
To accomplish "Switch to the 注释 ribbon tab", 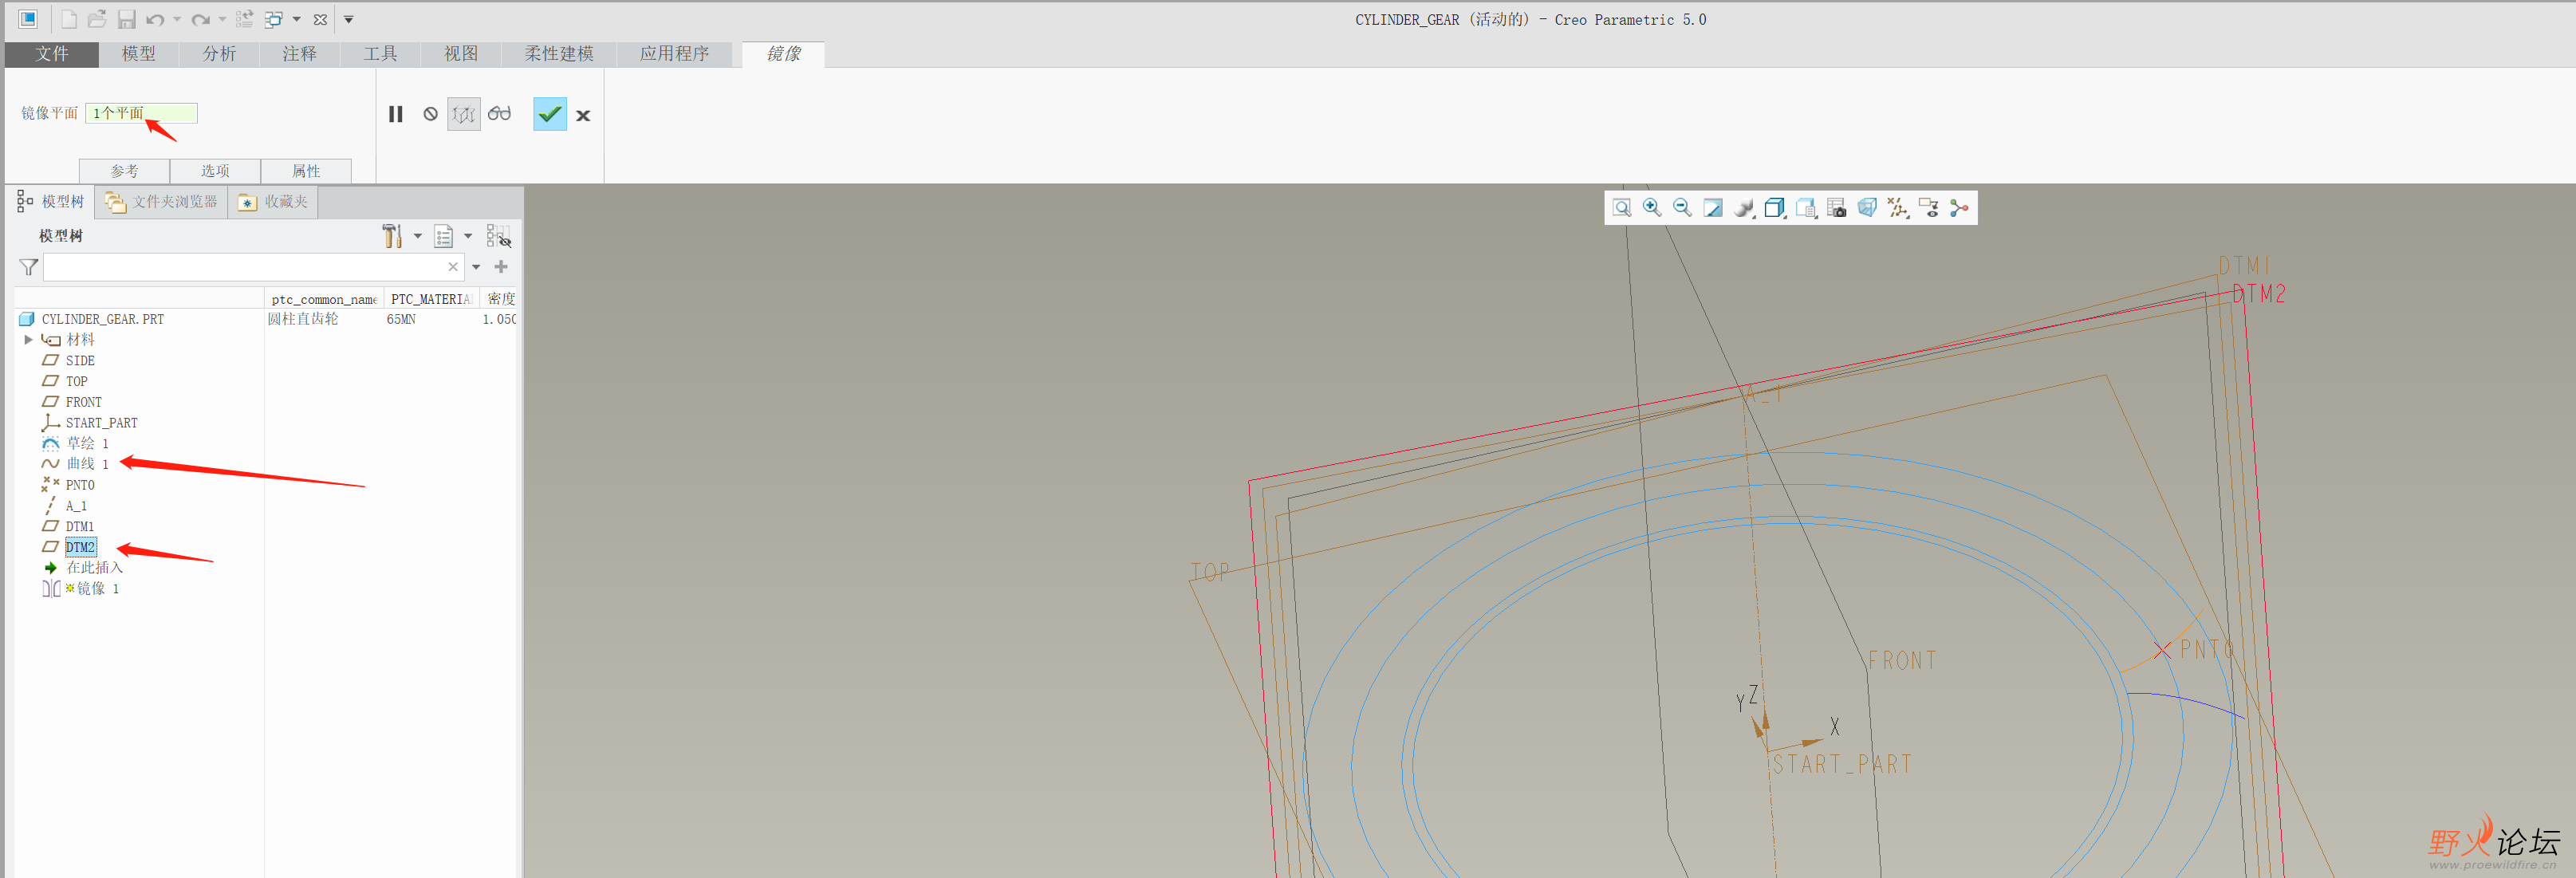I will [299, 54].
